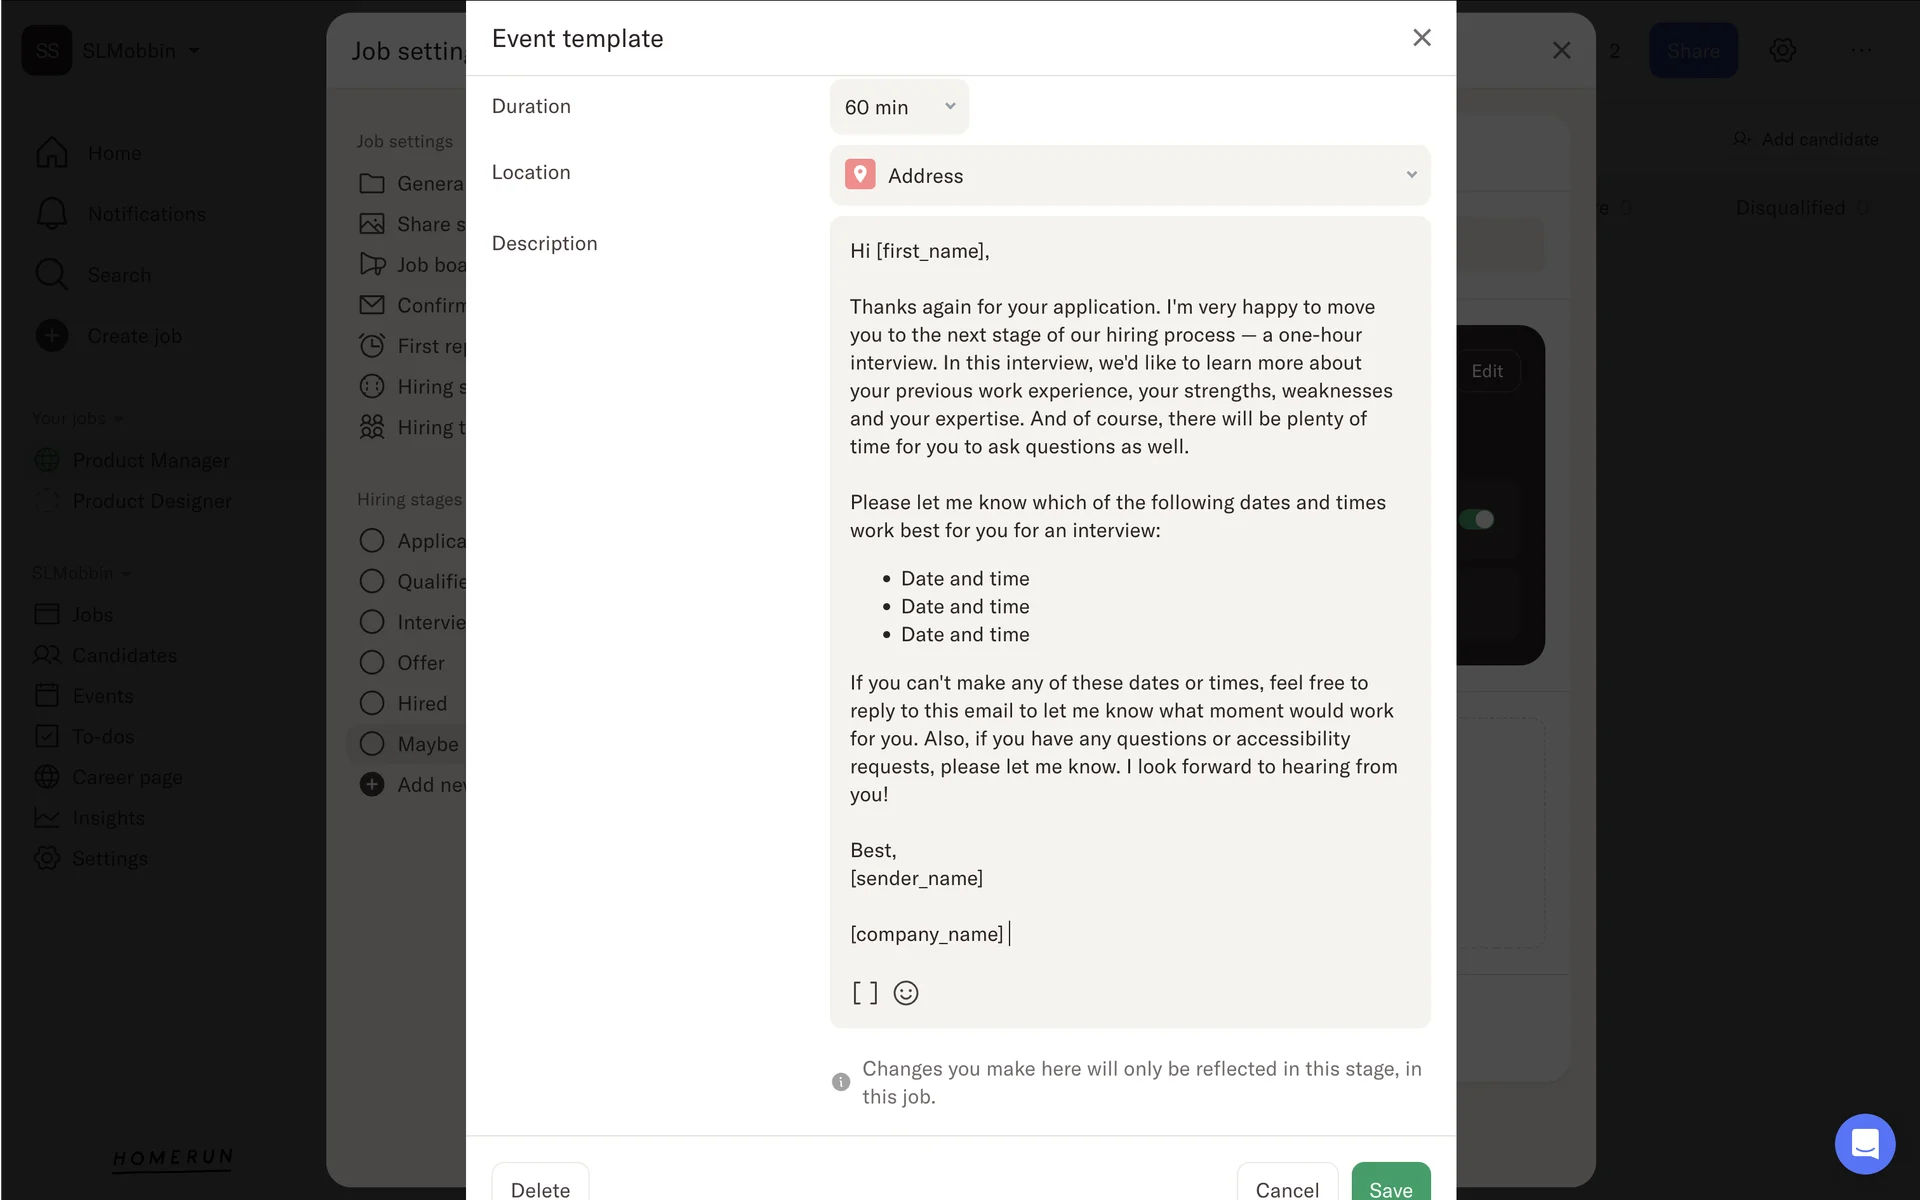Toggle the green switch behind the dialog
Screen dimensions: 1920x1200
coord(1477,519)
